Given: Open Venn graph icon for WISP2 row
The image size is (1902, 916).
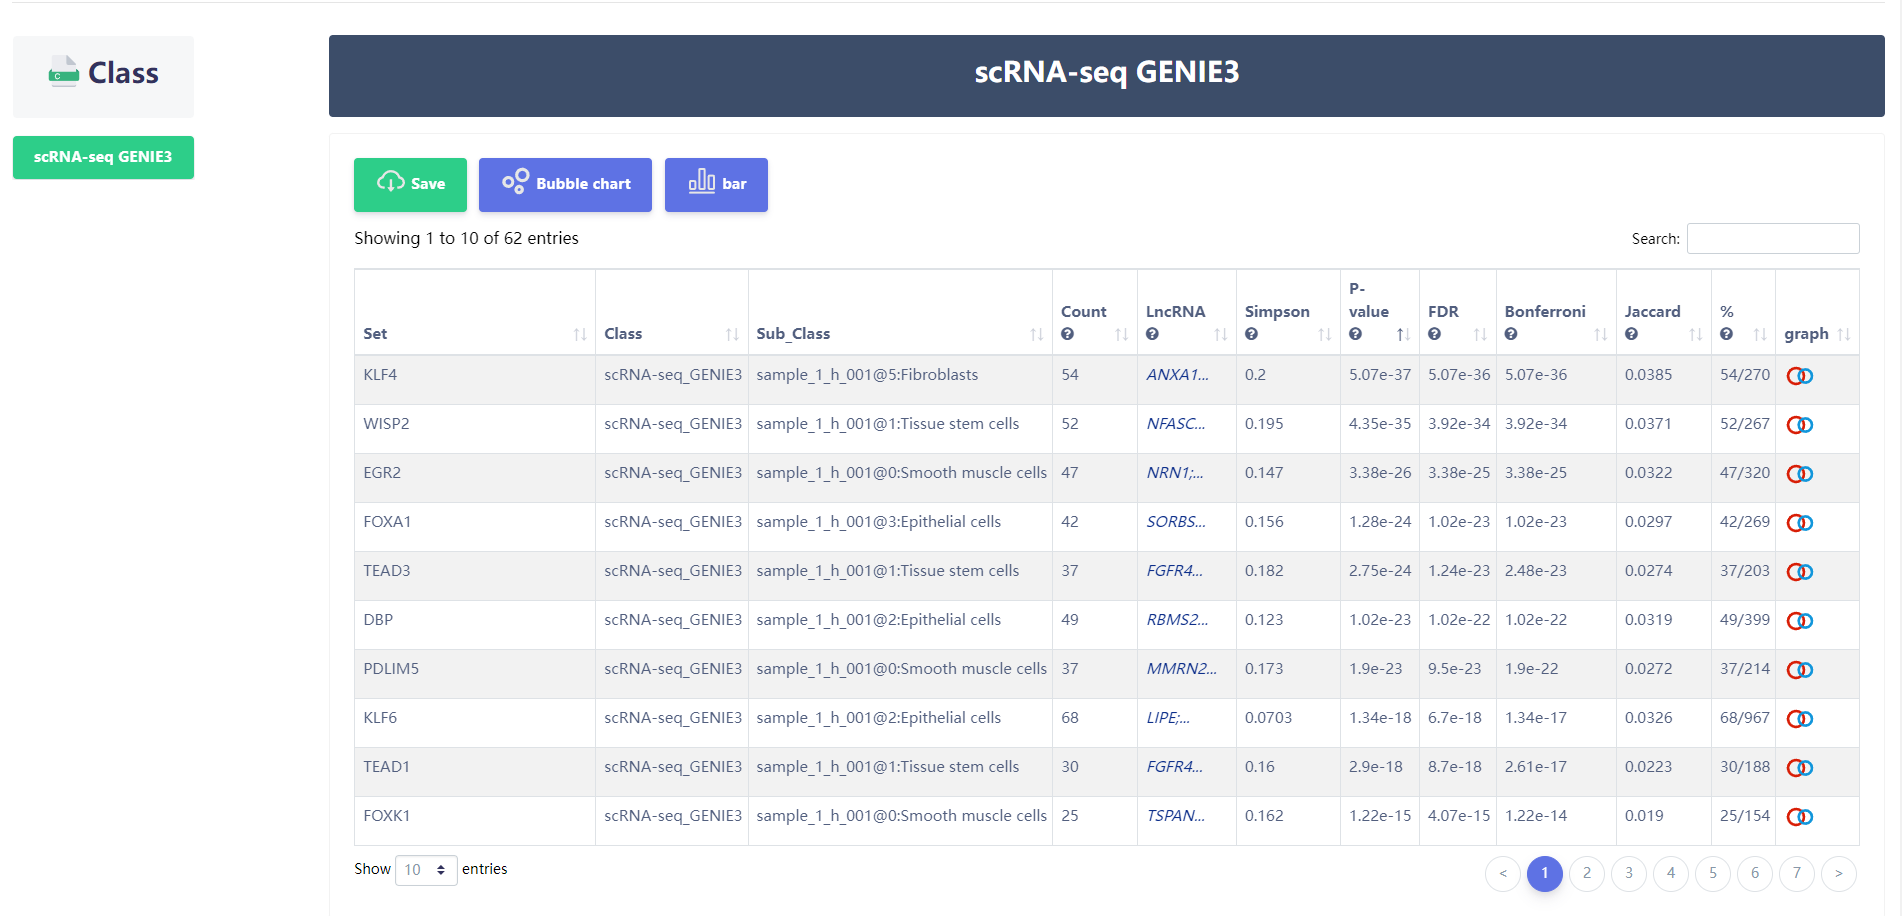Looking at the screenshot, I should tap(1800, 425).
